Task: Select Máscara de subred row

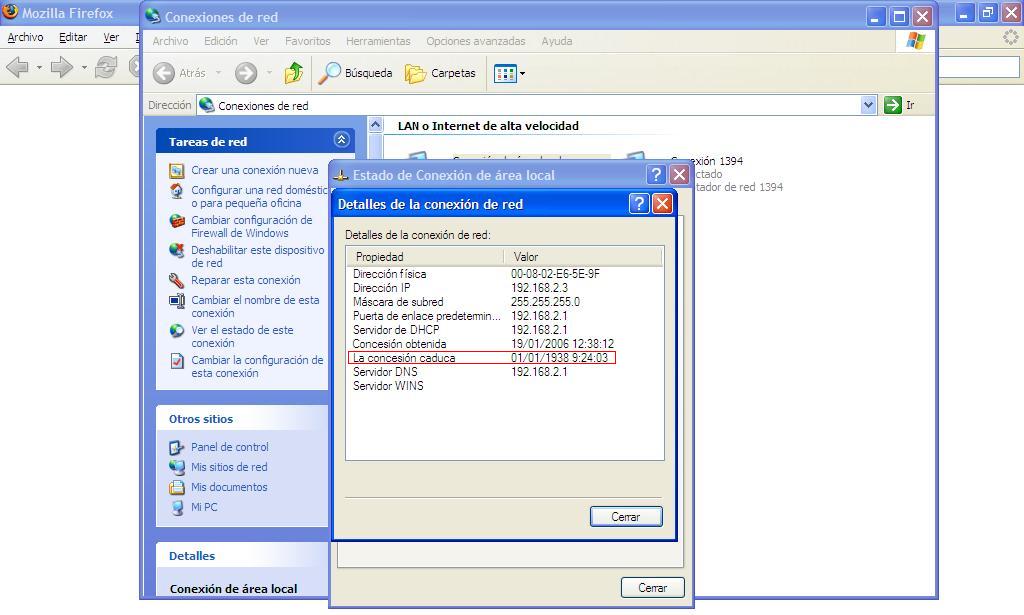Action: pyautogui.click(x=504, y=302)
